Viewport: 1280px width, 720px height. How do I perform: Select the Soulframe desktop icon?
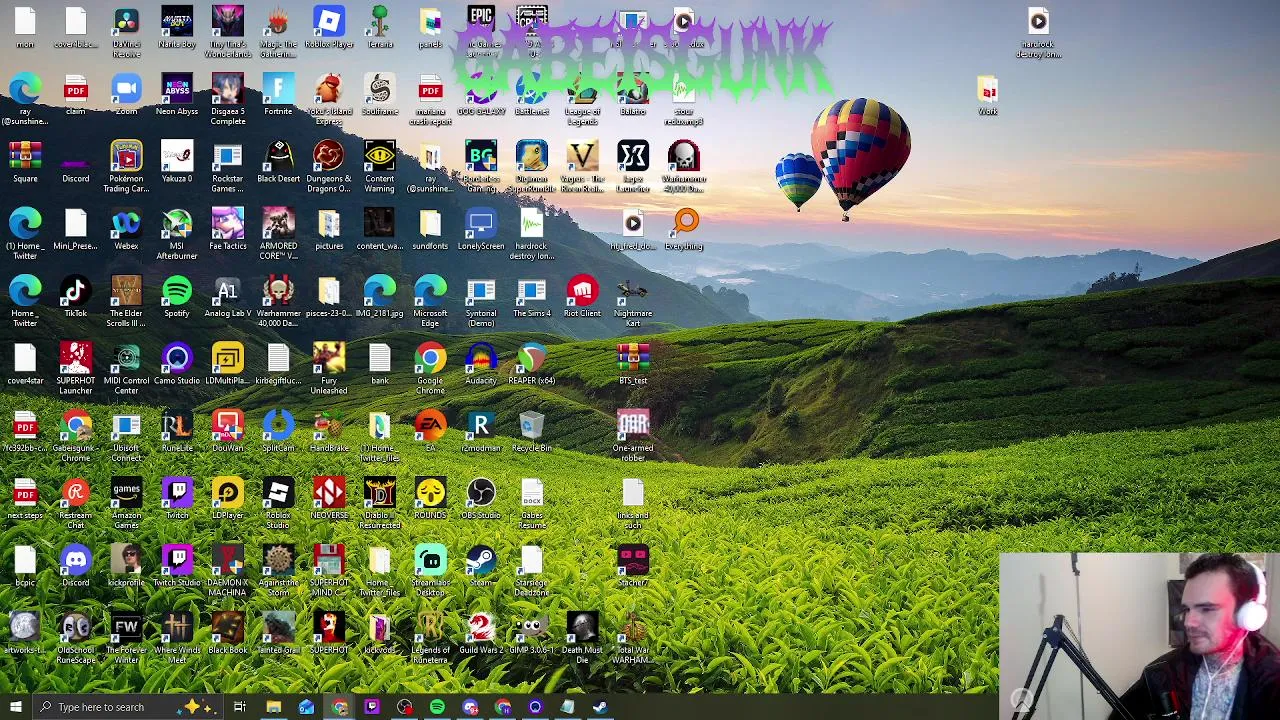click(380, 94)
